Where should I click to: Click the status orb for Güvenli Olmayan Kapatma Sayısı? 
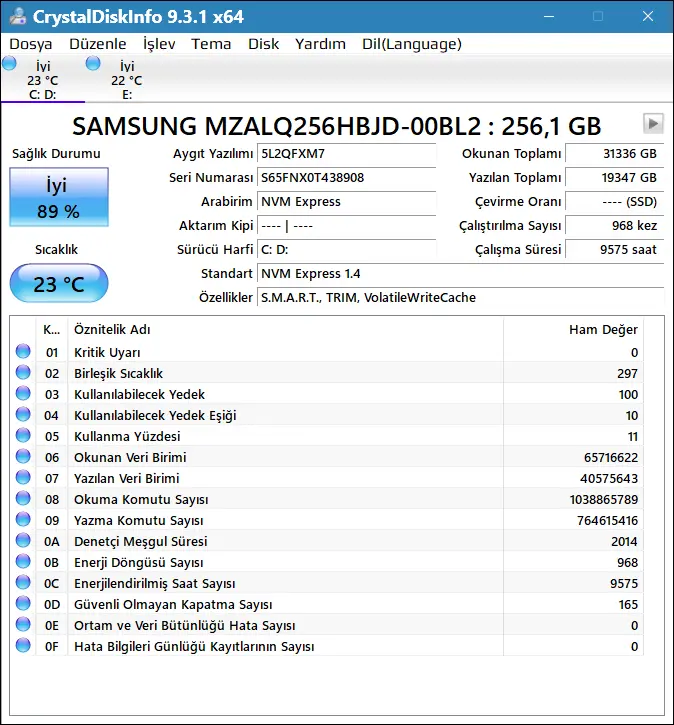click(x=23, y=603)
